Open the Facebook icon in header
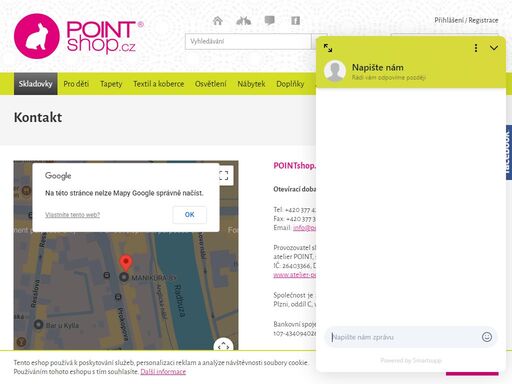 pyautogui.click(x=295, y=21)
